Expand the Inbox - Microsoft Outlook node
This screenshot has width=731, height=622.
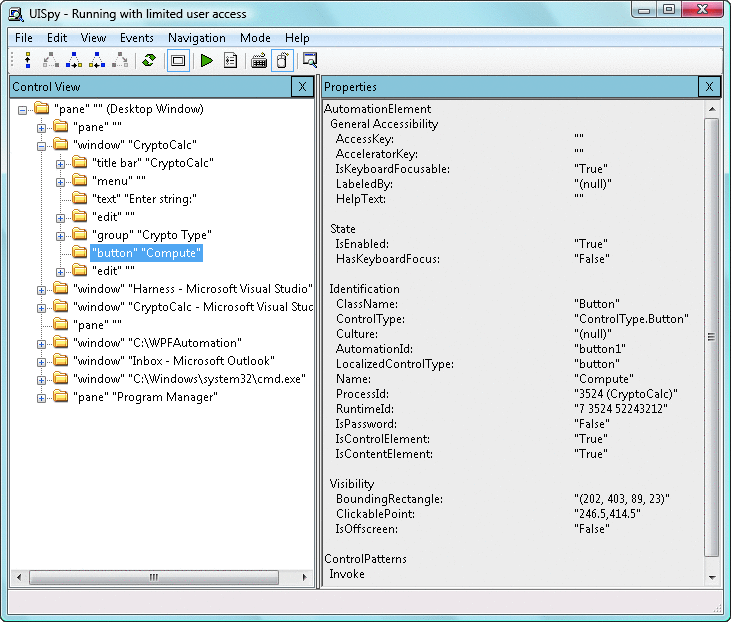pos(41,362)
